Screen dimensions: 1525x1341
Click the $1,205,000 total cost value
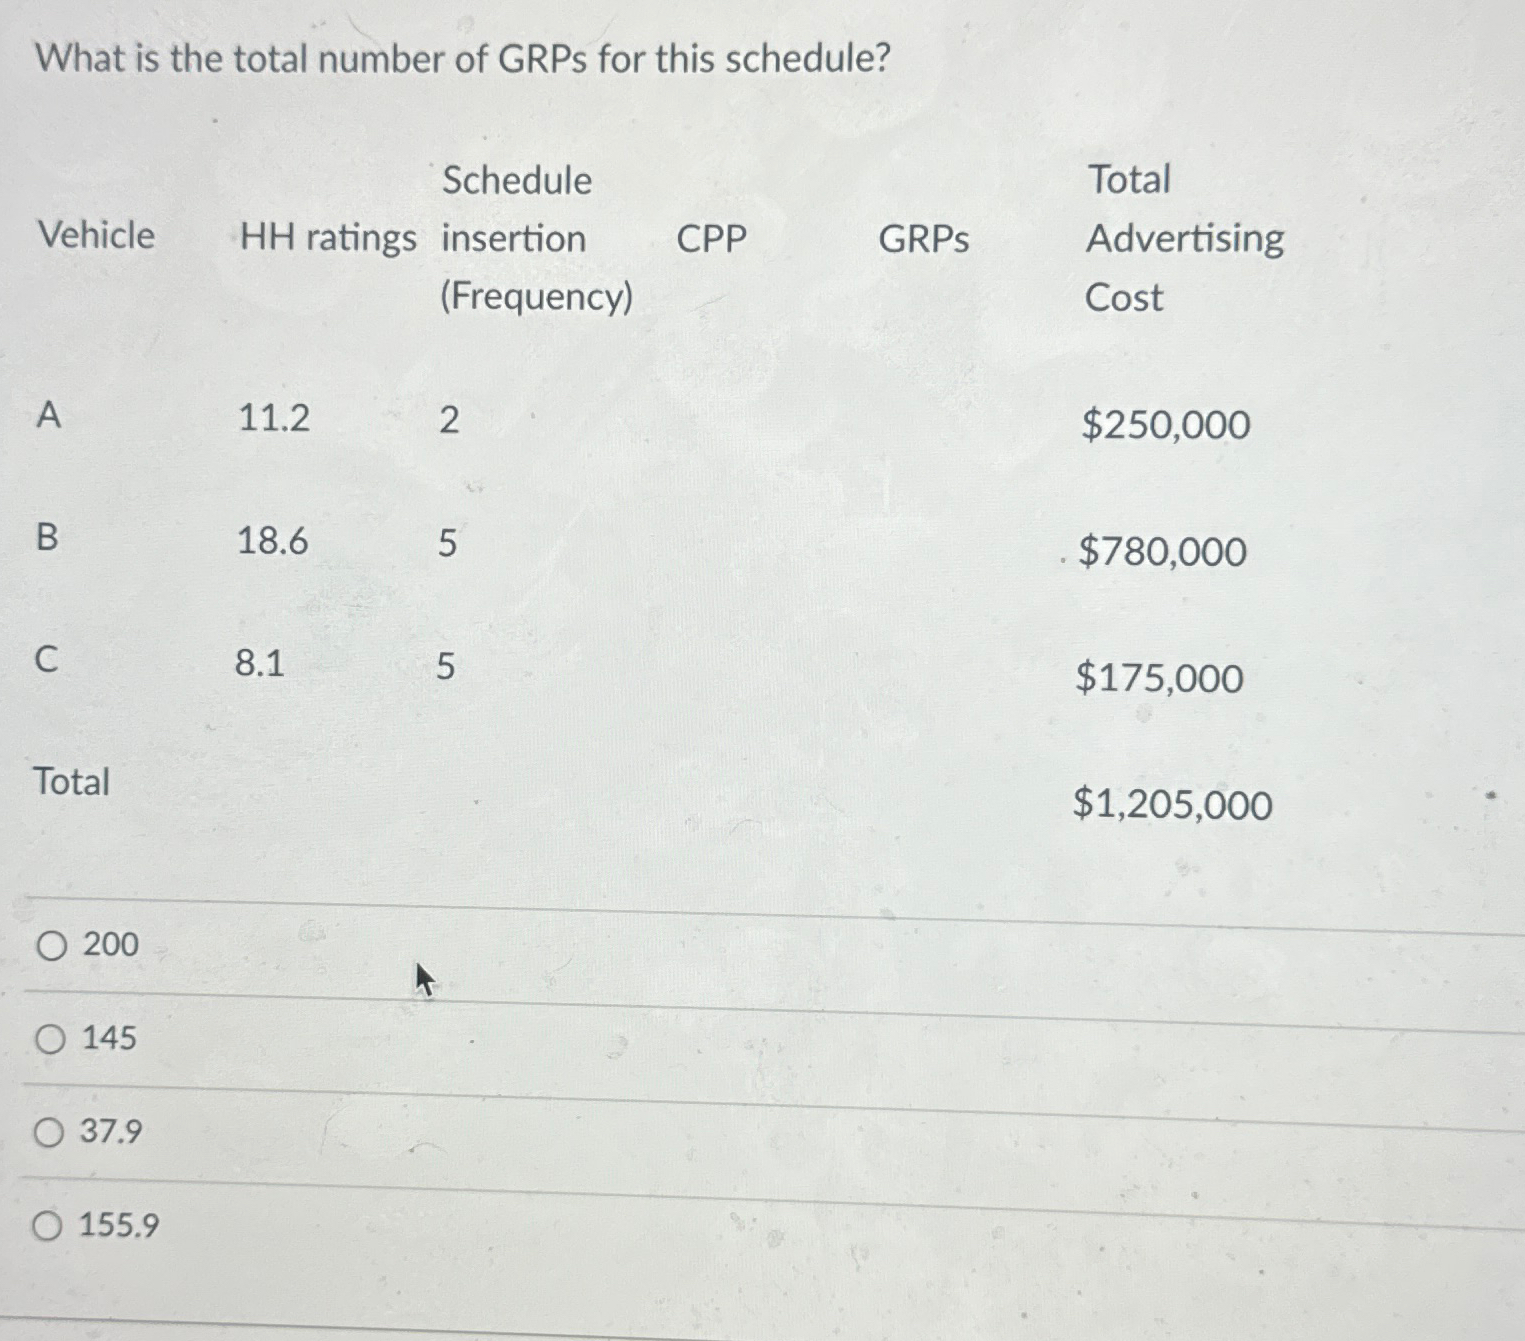[x=1172, y=806]
